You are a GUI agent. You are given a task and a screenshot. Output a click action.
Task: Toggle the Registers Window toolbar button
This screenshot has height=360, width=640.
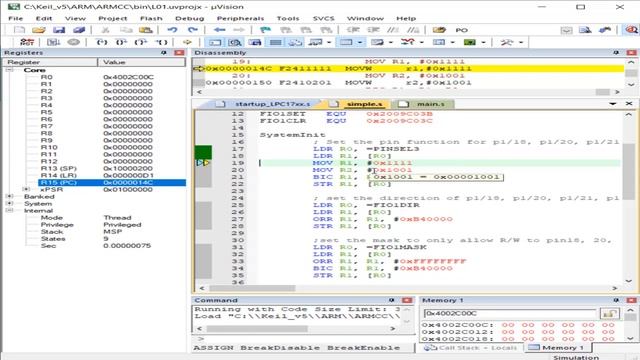click(x=276, y=42)
